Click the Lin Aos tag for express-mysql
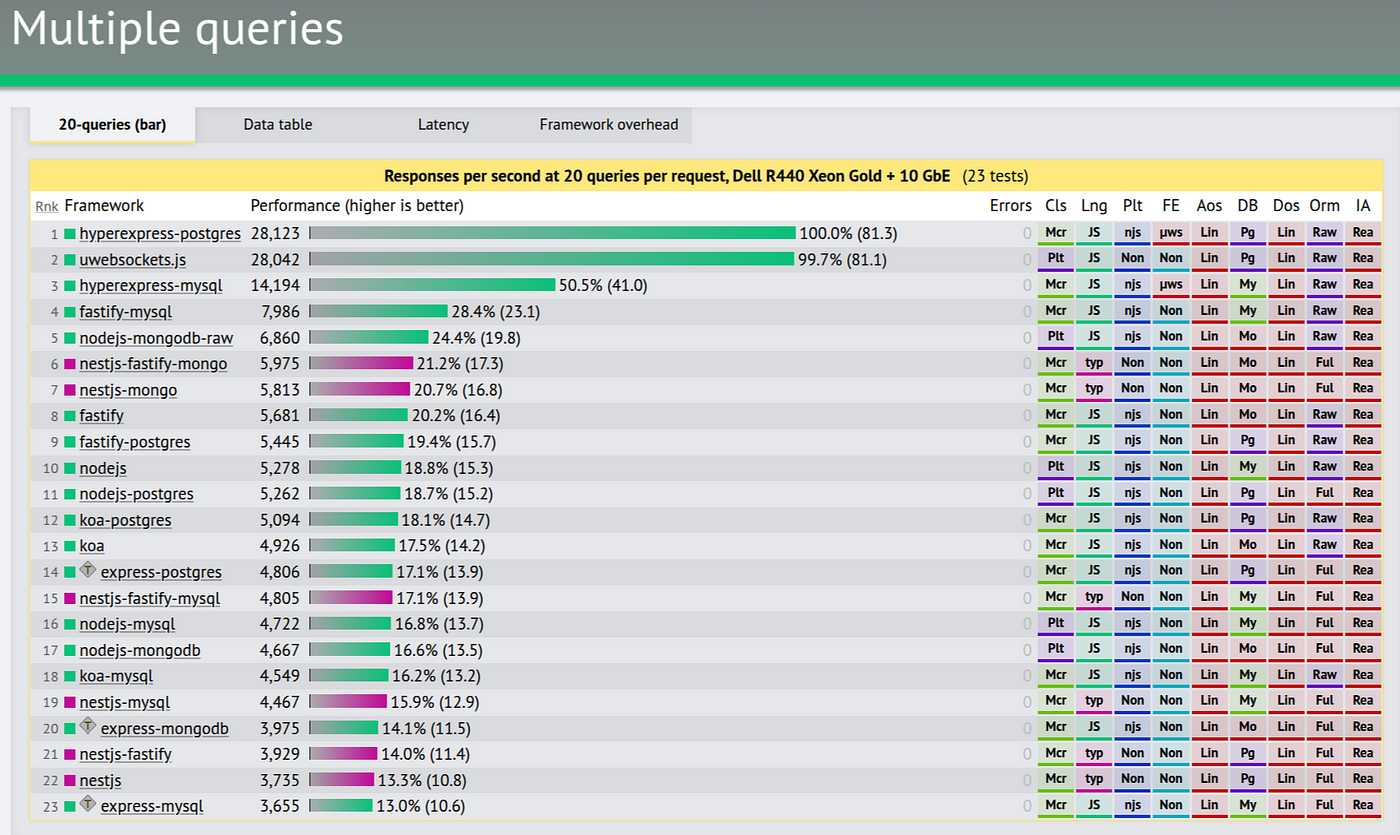The width and height of the screenshot is (1400, 835). (x=1210, y=805)
